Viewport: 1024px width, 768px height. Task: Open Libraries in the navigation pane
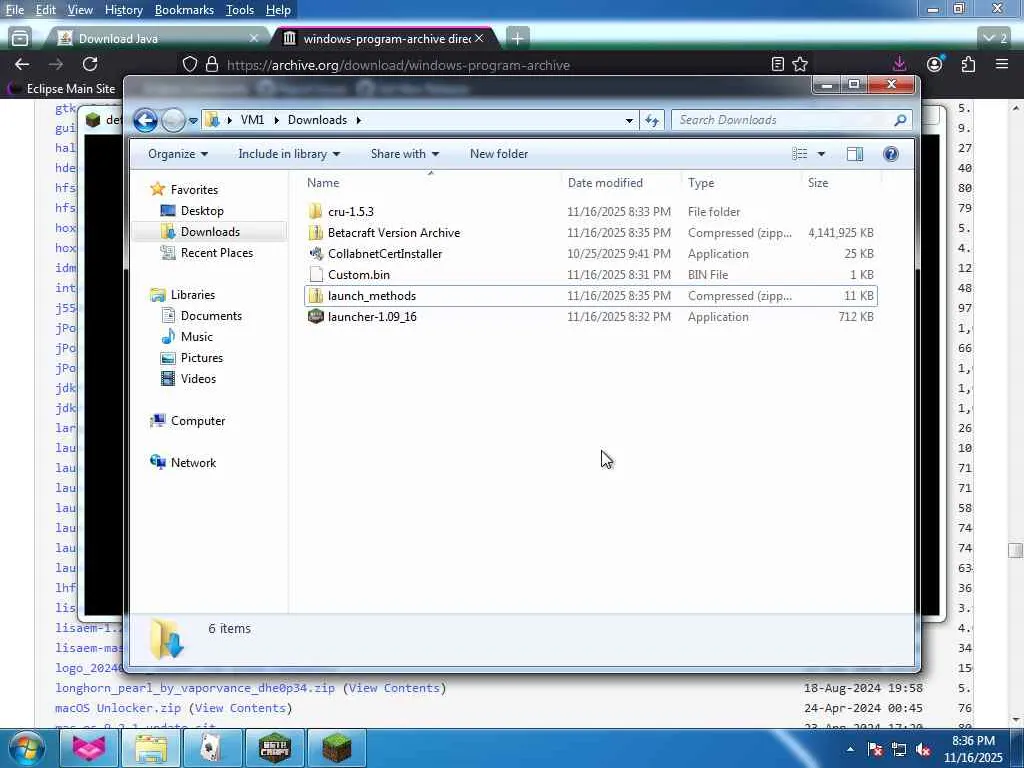192,295
